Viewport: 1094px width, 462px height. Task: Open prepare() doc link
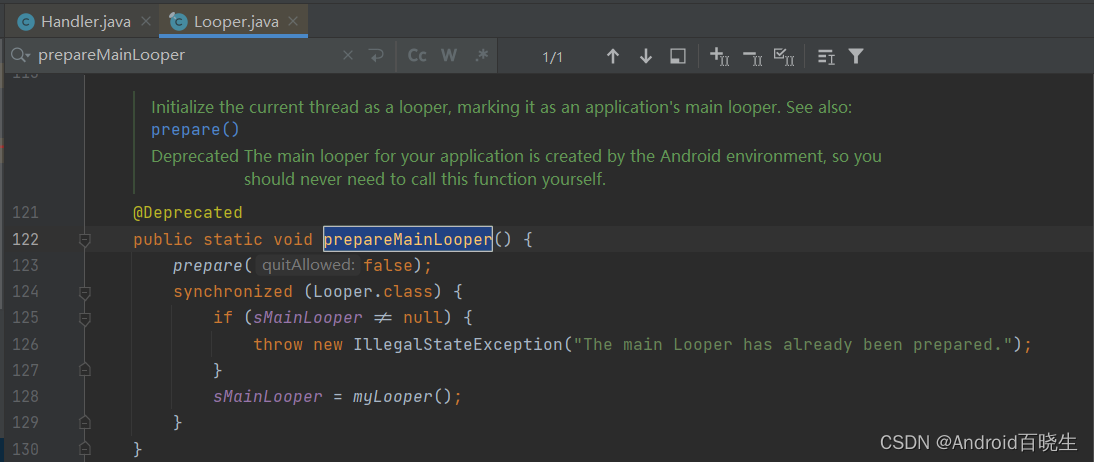(195, 130)
